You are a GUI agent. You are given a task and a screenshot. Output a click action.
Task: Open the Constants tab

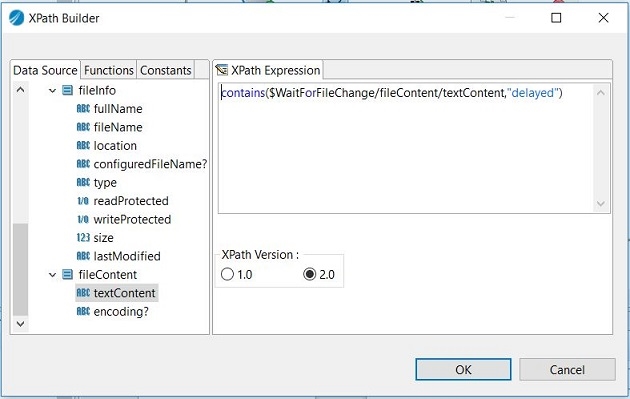pos(166,70)
